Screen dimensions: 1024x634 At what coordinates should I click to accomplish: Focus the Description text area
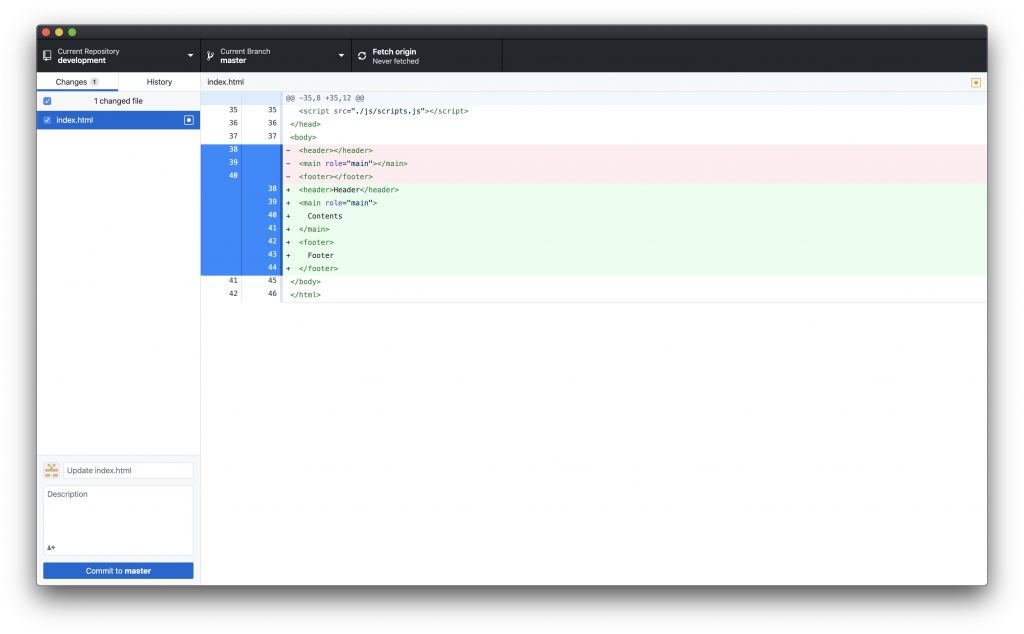point(118,520)
